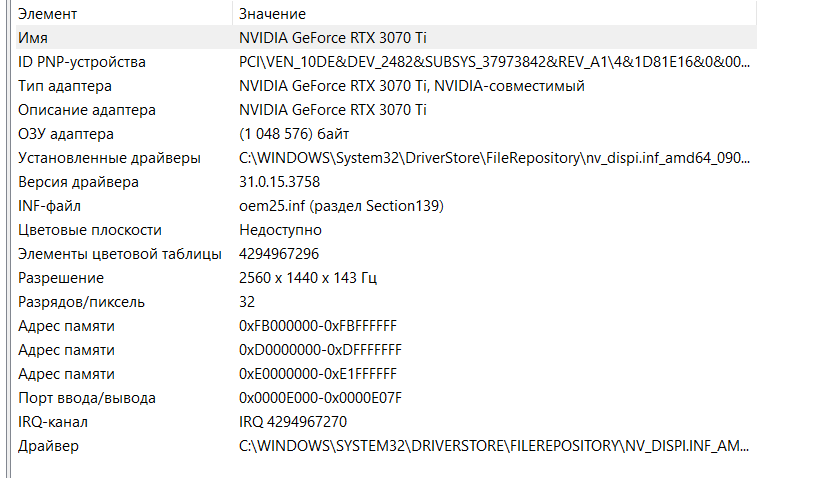835x478 pixels.
Task: Select the "Тип адаптера" row
Action: [x=65, y=86]
